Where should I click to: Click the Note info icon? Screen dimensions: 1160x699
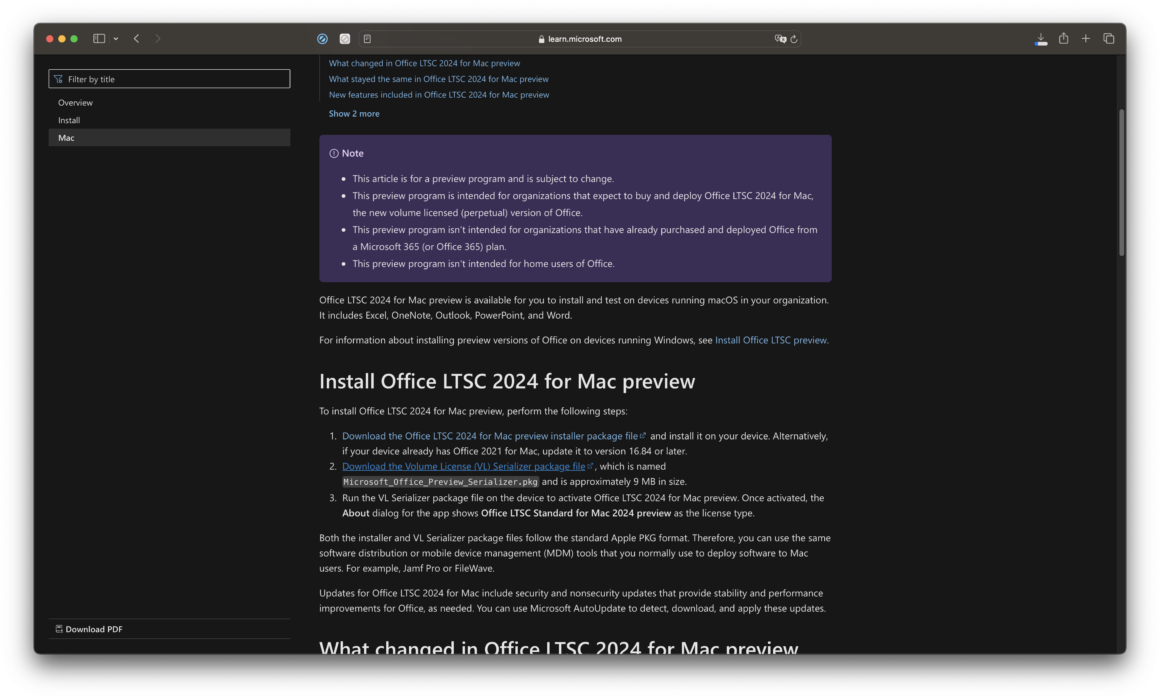point(334,154)
